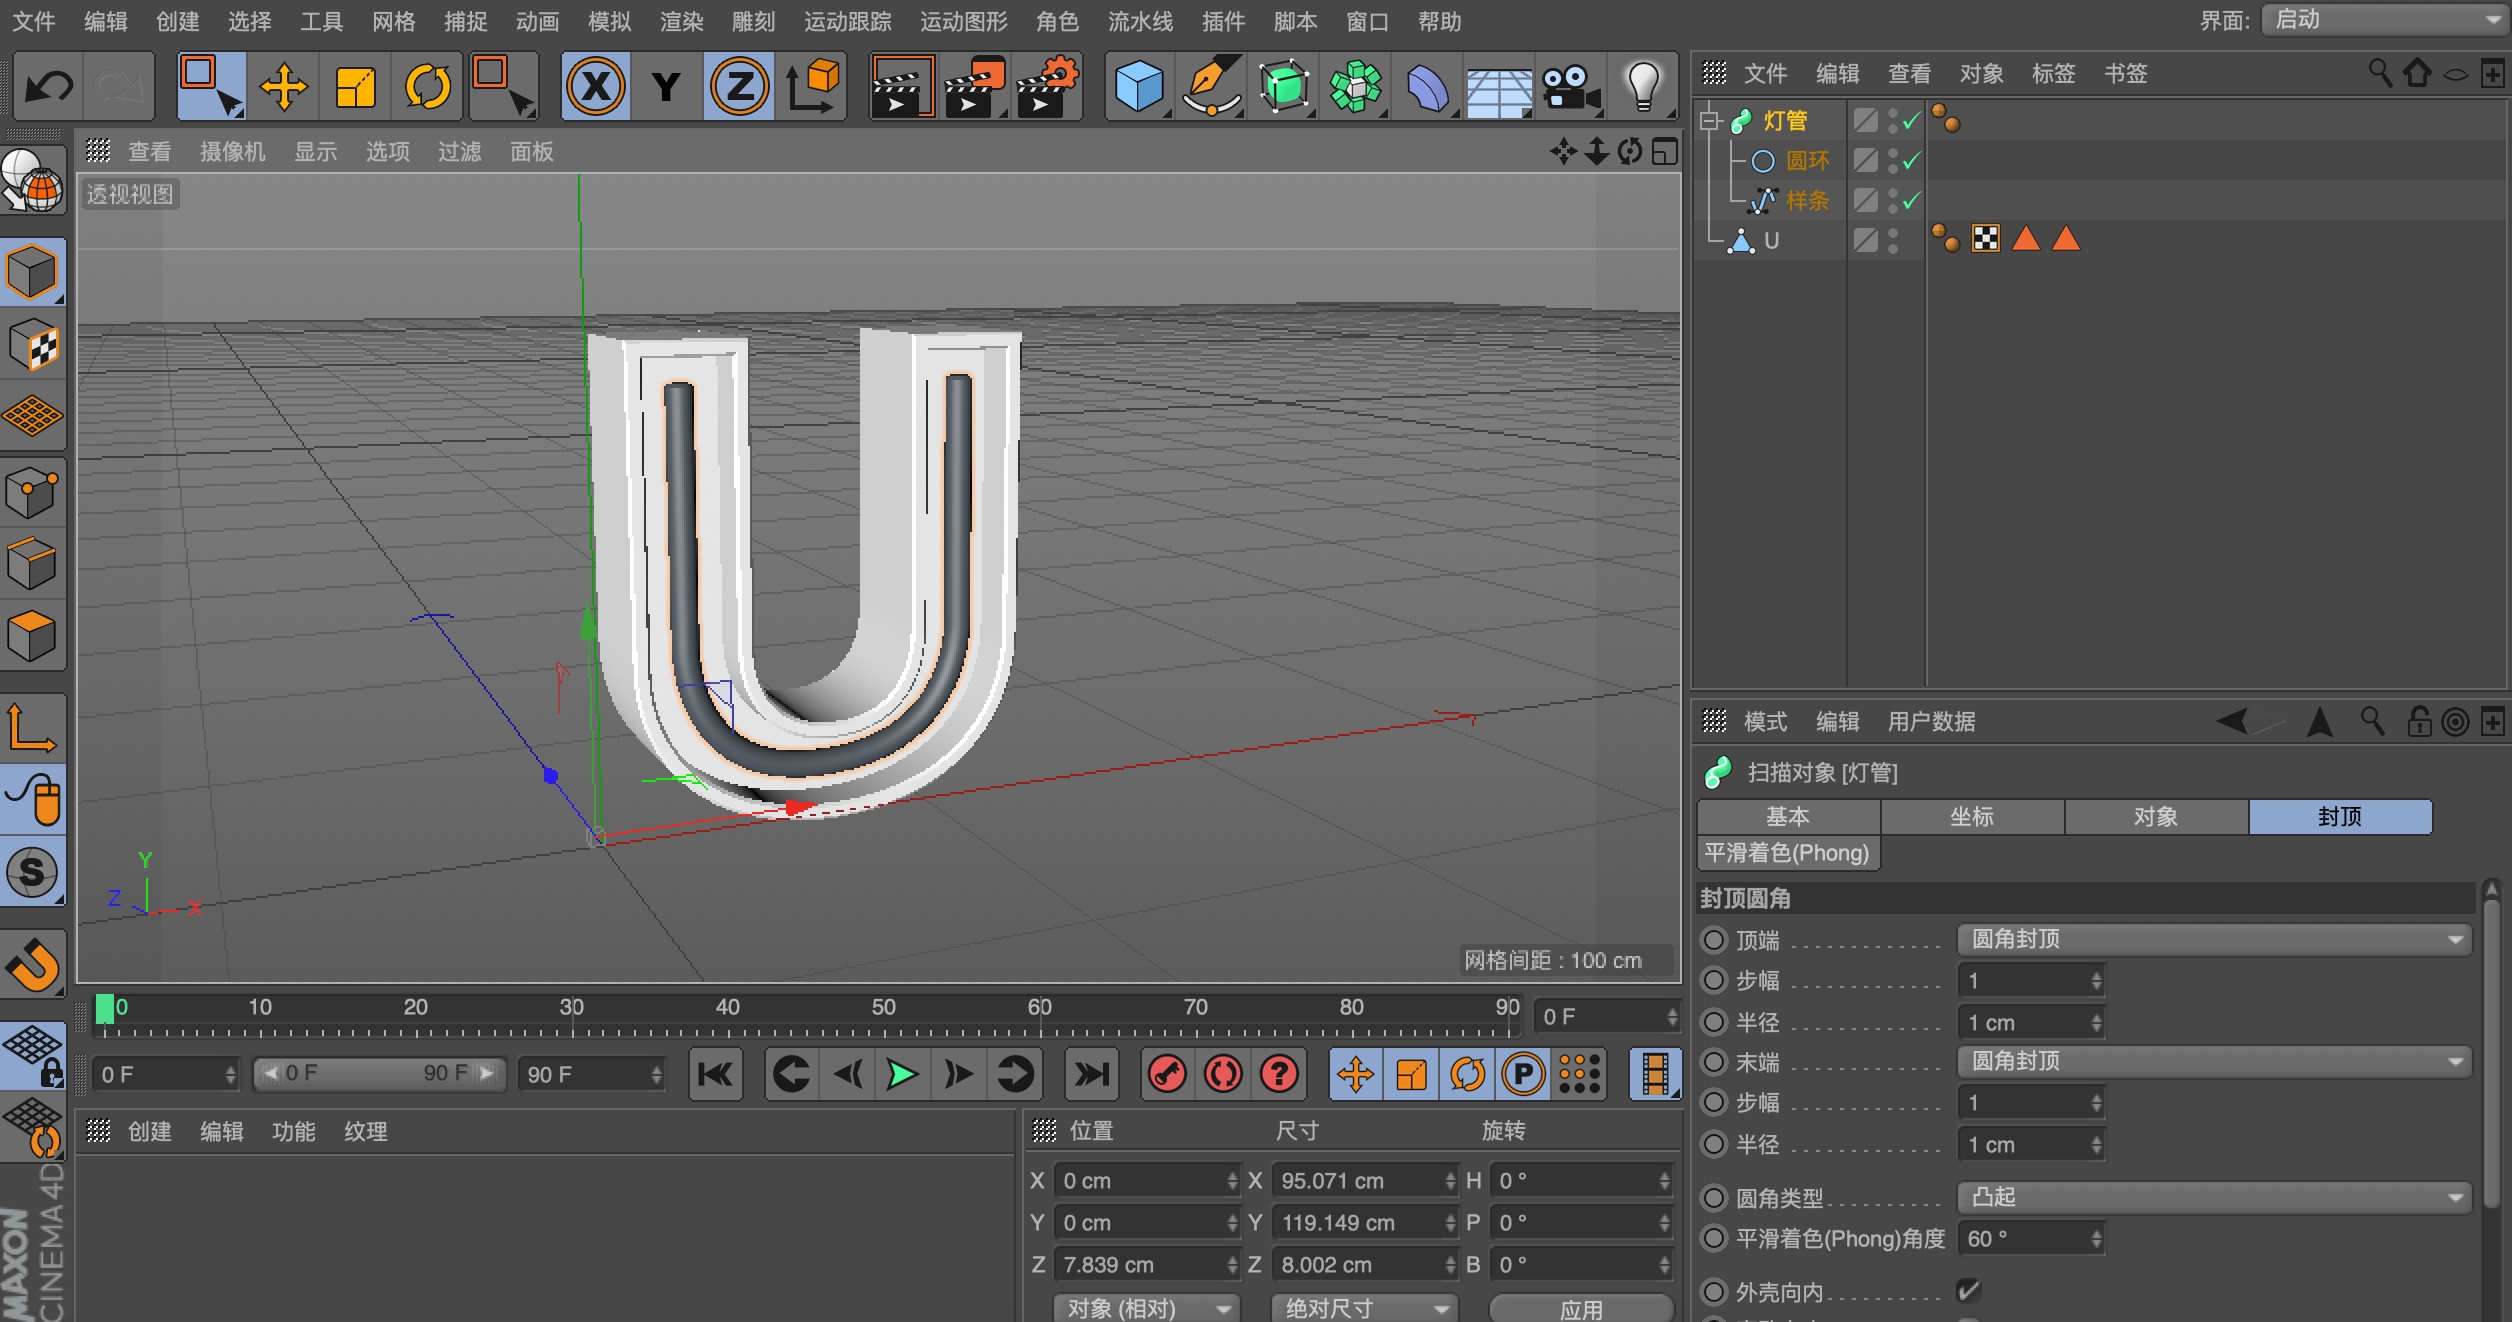The width and height of the screenshot is (2512, 1322).
Task: Toggle X-axis lock button
Action: 595,87
